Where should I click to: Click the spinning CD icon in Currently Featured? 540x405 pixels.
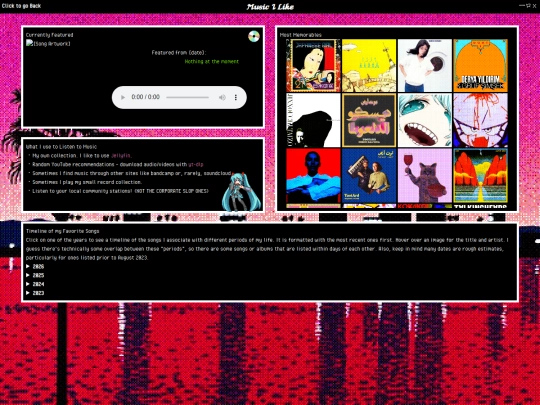[254, 36]
